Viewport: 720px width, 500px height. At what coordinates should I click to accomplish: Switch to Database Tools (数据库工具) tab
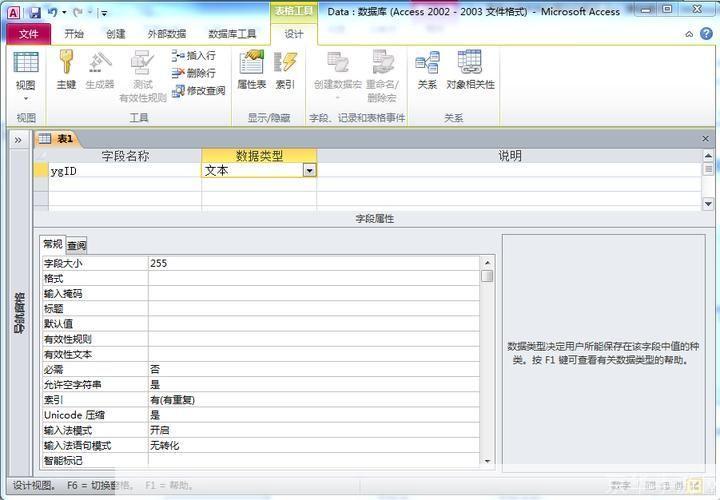[x=232, y=34]
